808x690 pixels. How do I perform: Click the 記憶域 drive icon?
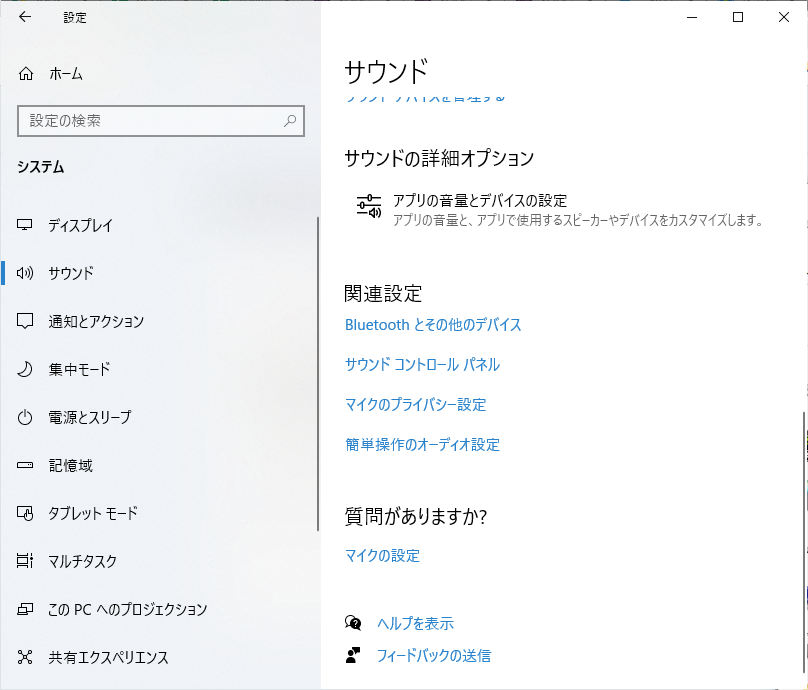point(25,465)
